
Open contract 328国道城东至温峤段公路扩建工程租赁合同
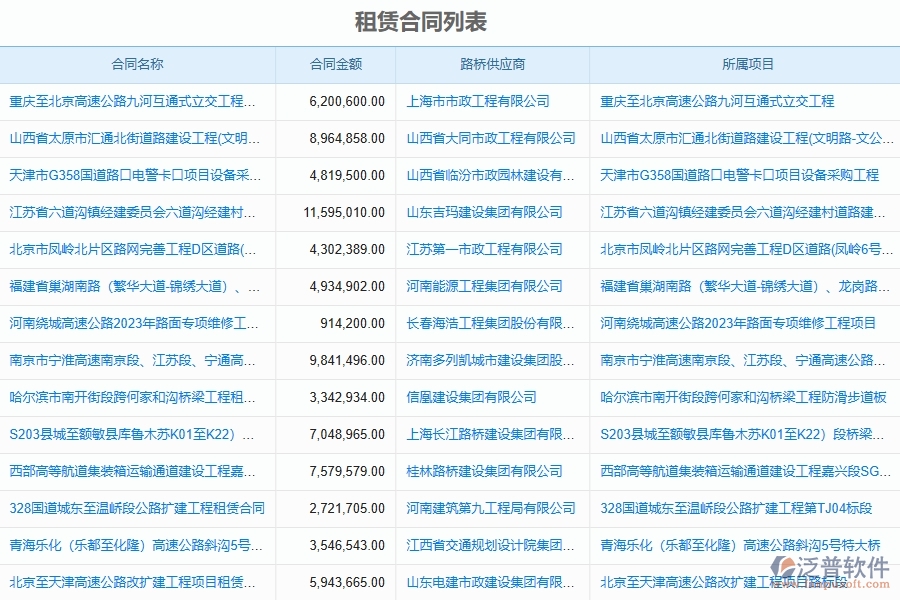pyautogui.click(x=140, y=508)
